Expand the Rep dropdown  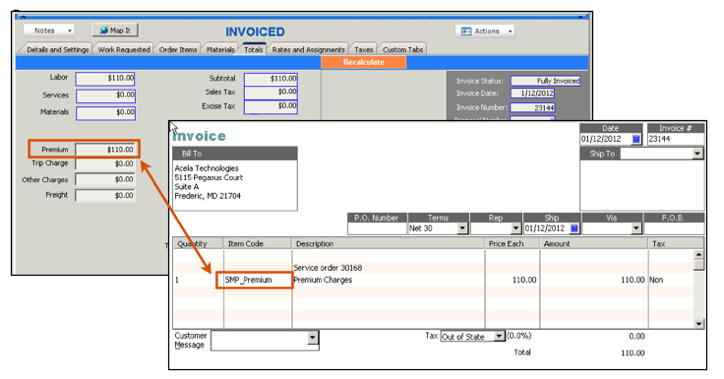click(x=516, y=229)
